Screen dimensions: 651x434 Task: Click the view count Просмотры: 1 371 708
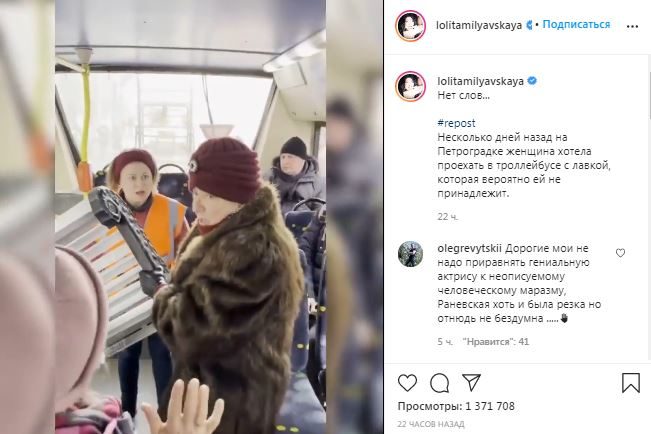(x=456, y=406)
